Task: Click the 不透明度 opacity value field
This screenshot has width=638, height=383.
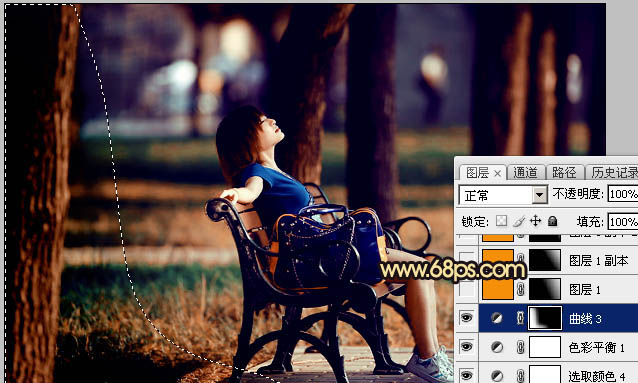Action: click(623, 194)
